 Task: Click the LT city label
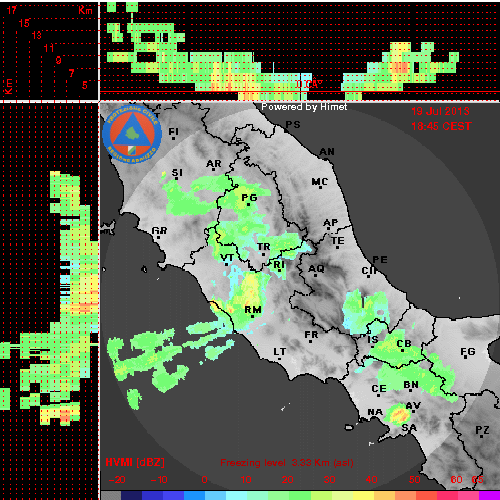coord(280,352)
